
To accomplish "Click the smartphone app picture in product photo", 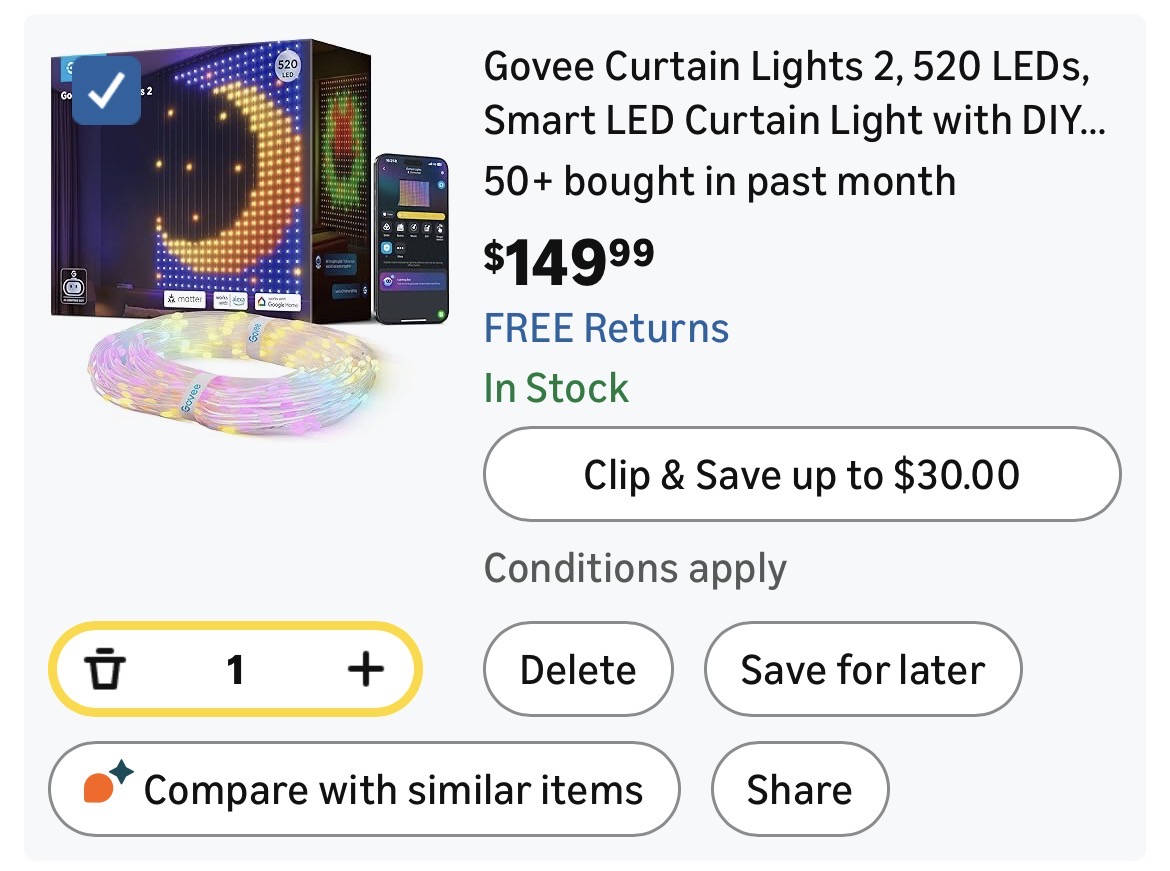I will tap(410, 238).
